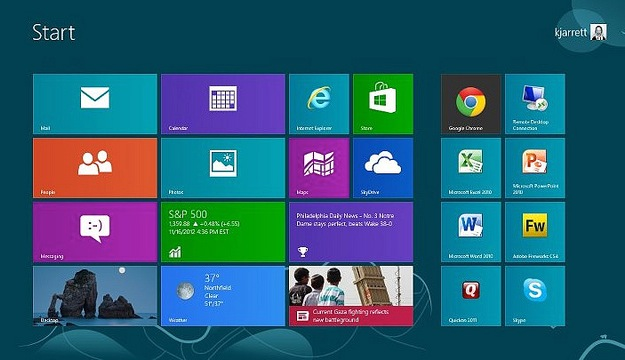Open the Calendar tile
The width and height of the screenshot is (625, 360).
[223, 104]
